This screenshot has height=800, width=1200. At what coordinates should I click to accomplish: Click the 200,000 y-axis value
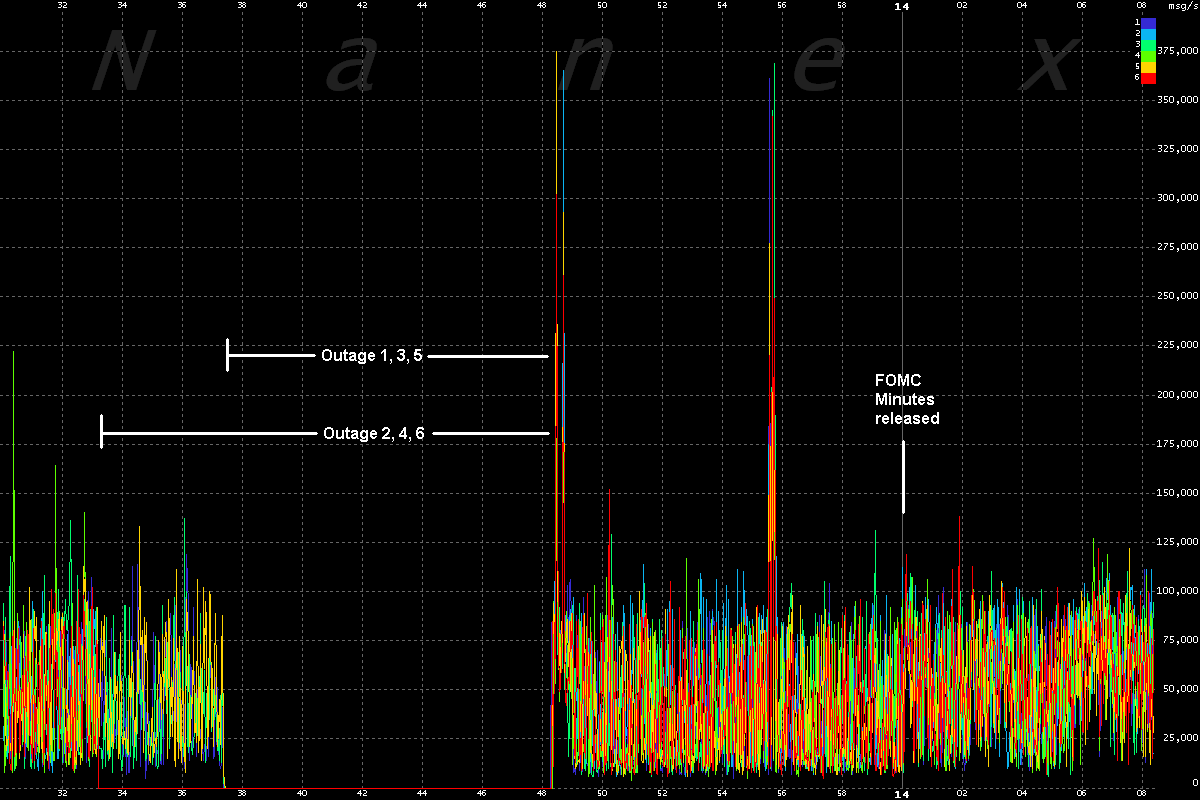pyautogui.click(x=1178, y=394)
